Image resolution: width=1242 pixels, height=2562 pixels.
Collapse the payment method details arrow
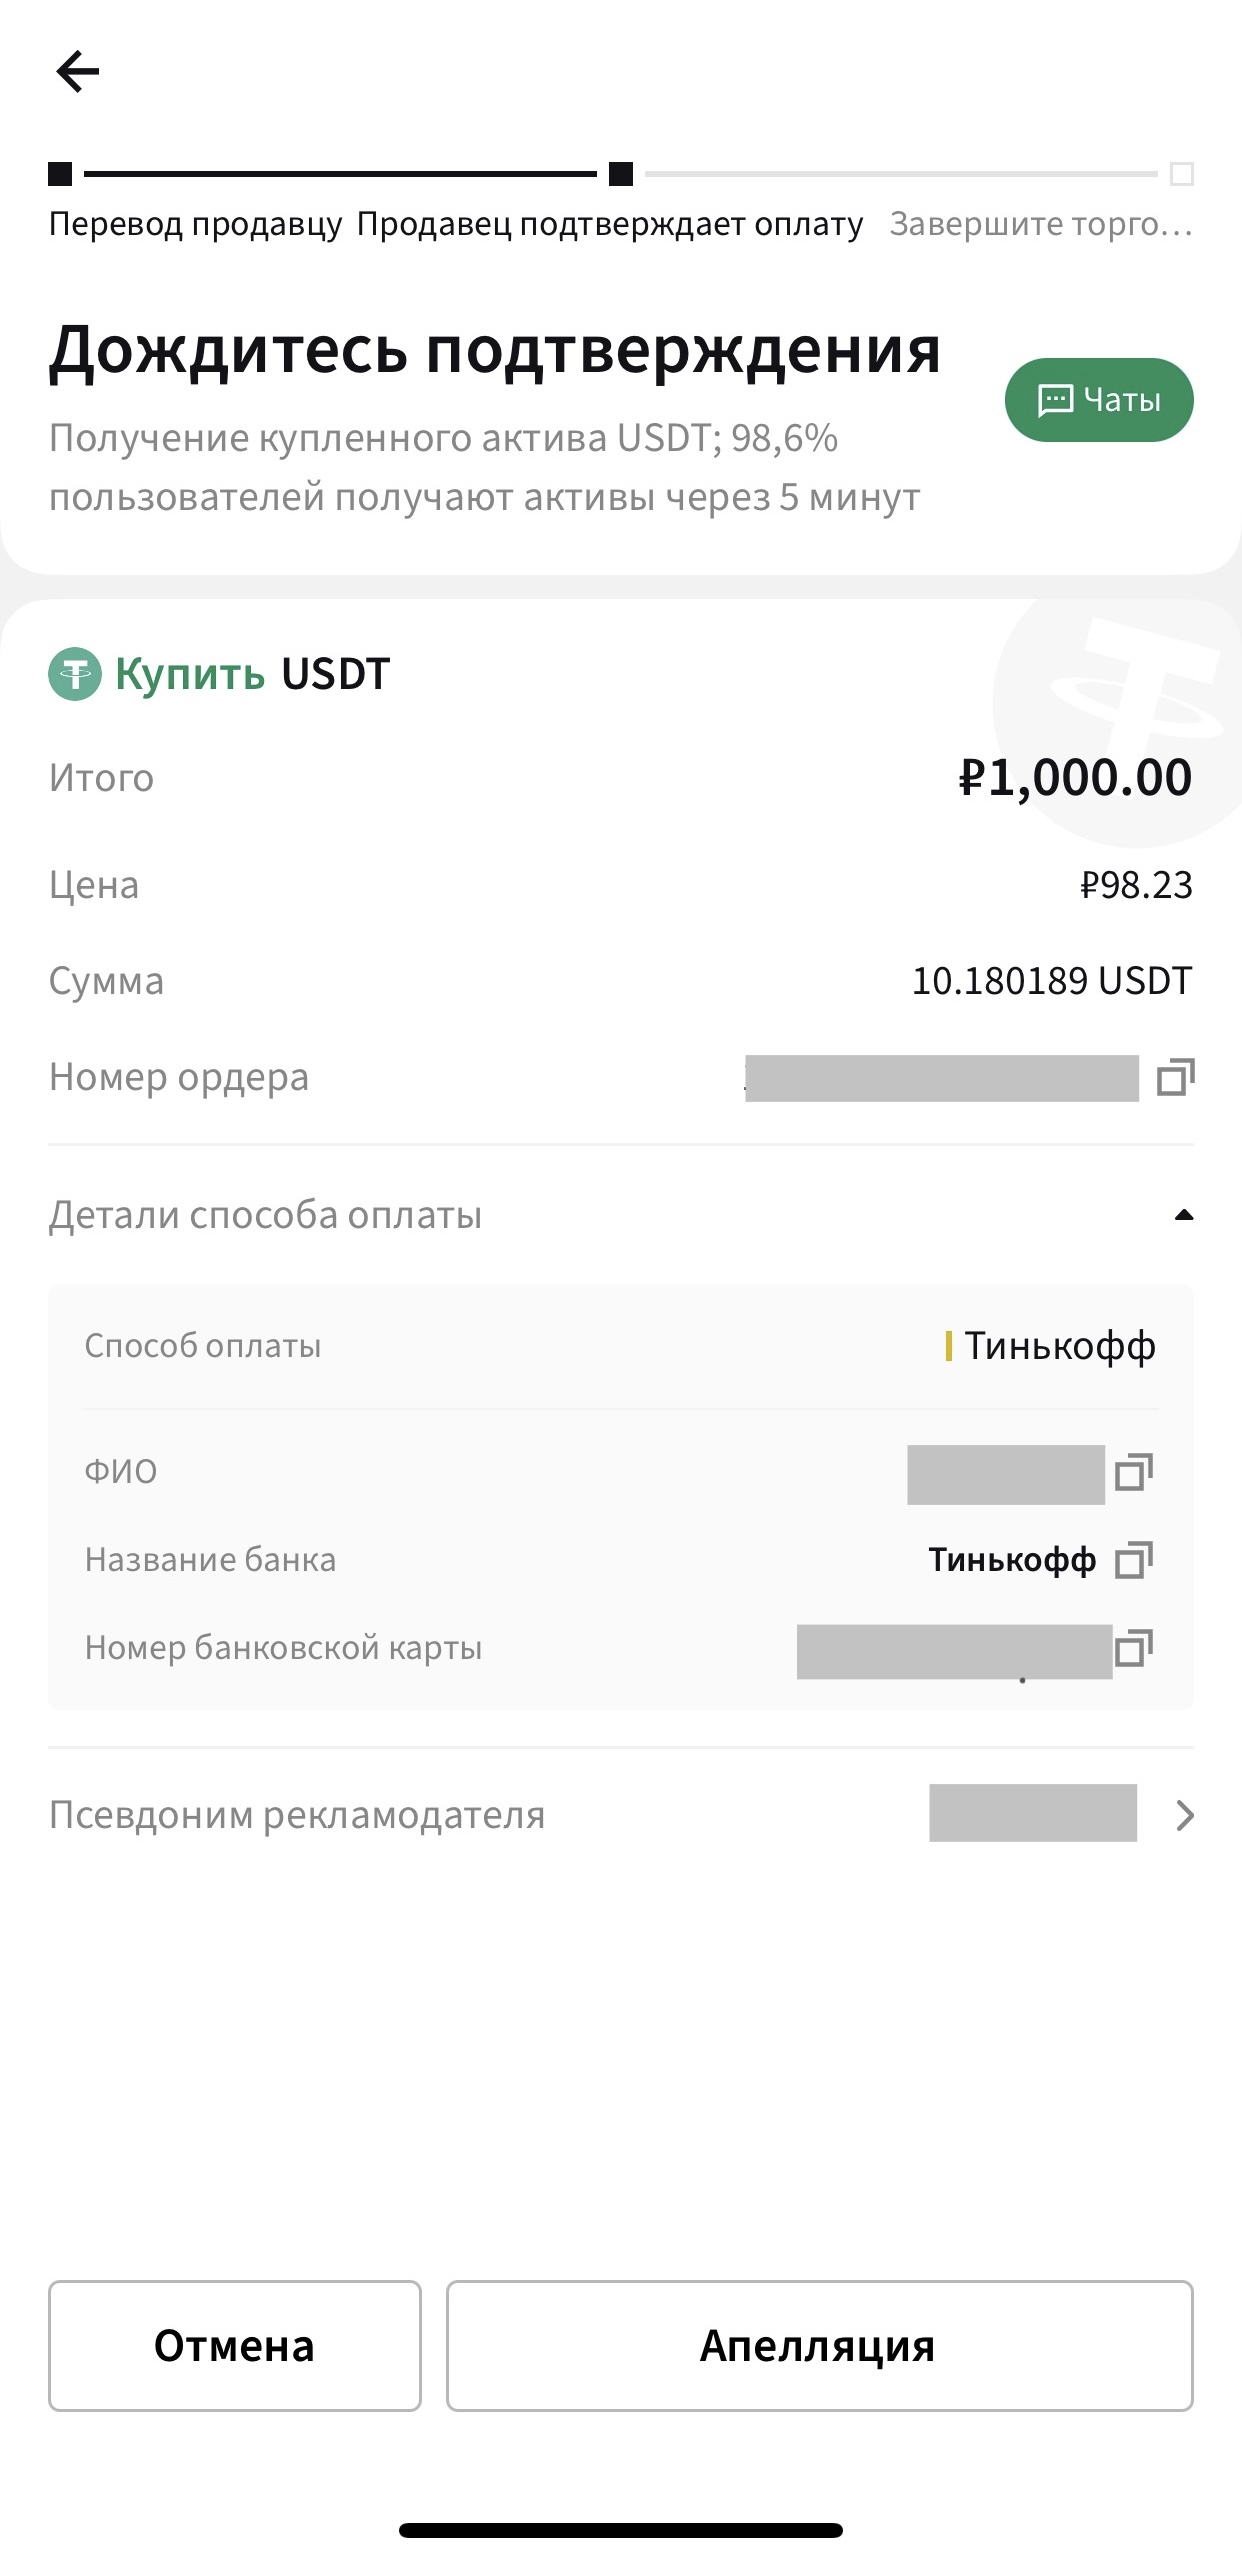tap(1184, 1216)
